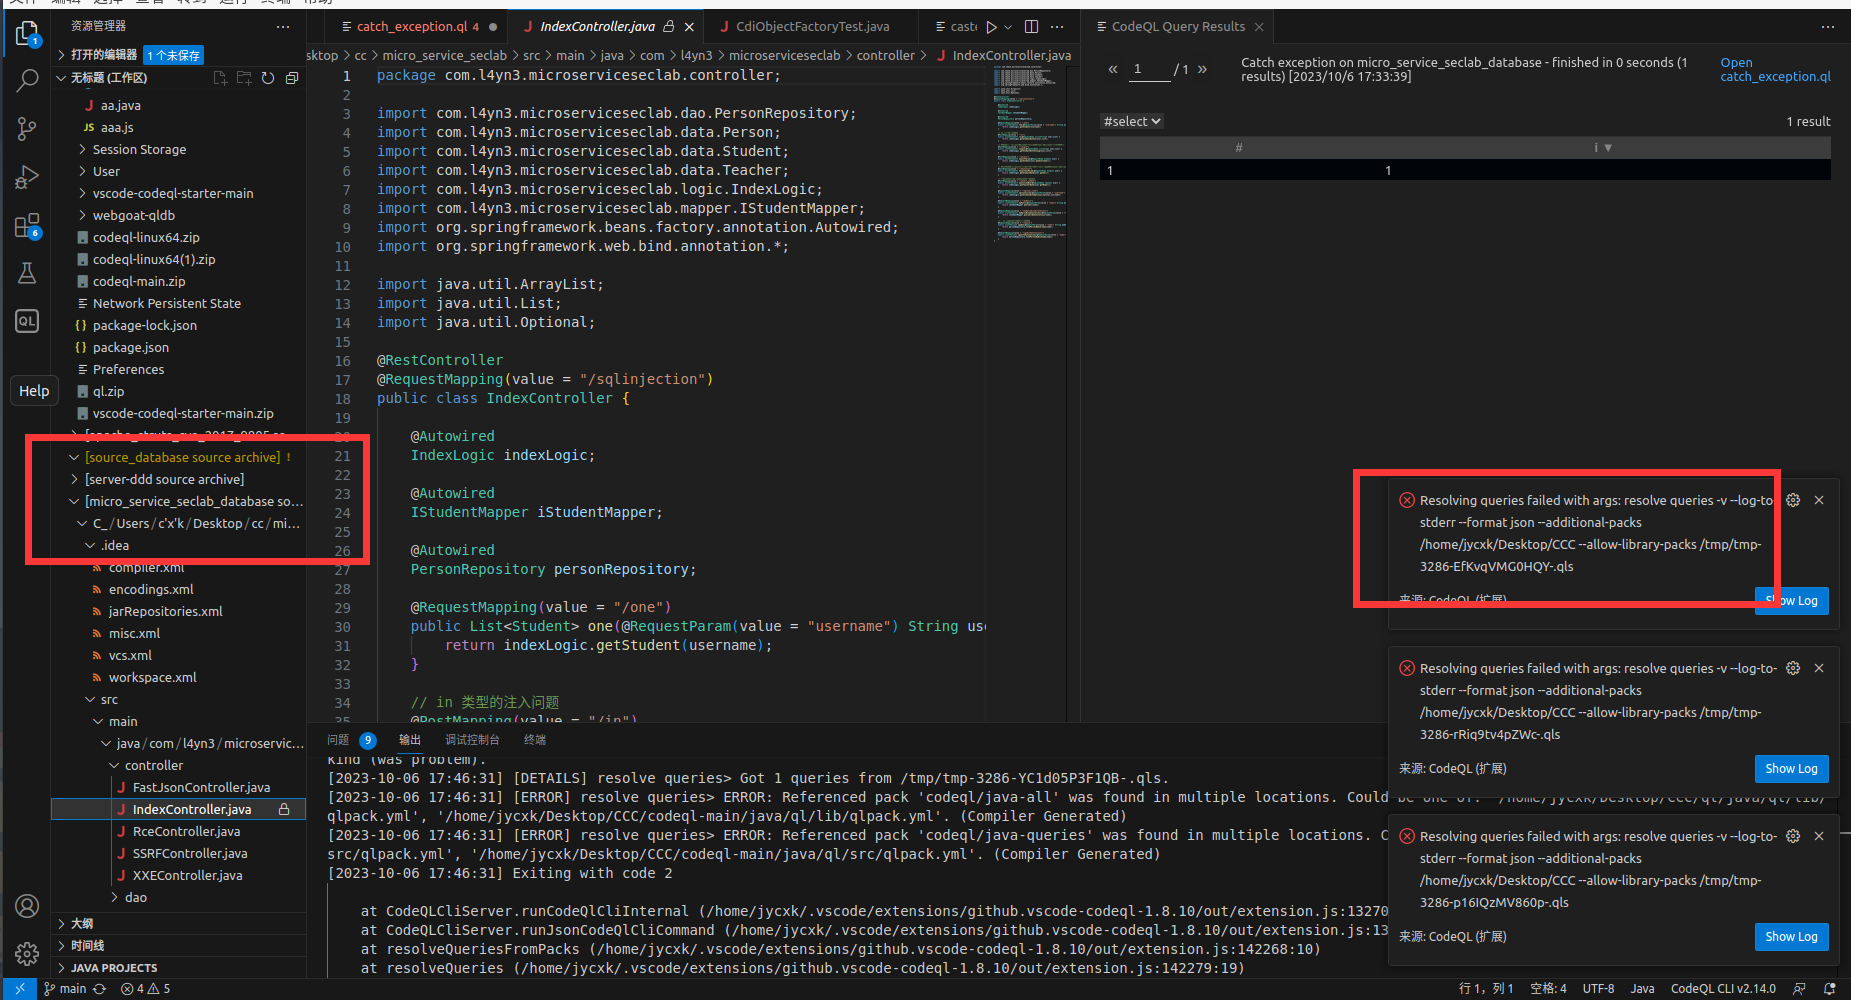
Task: Collapse all folders in explorer
Action: pyautogui.click(x=292, y=78)
